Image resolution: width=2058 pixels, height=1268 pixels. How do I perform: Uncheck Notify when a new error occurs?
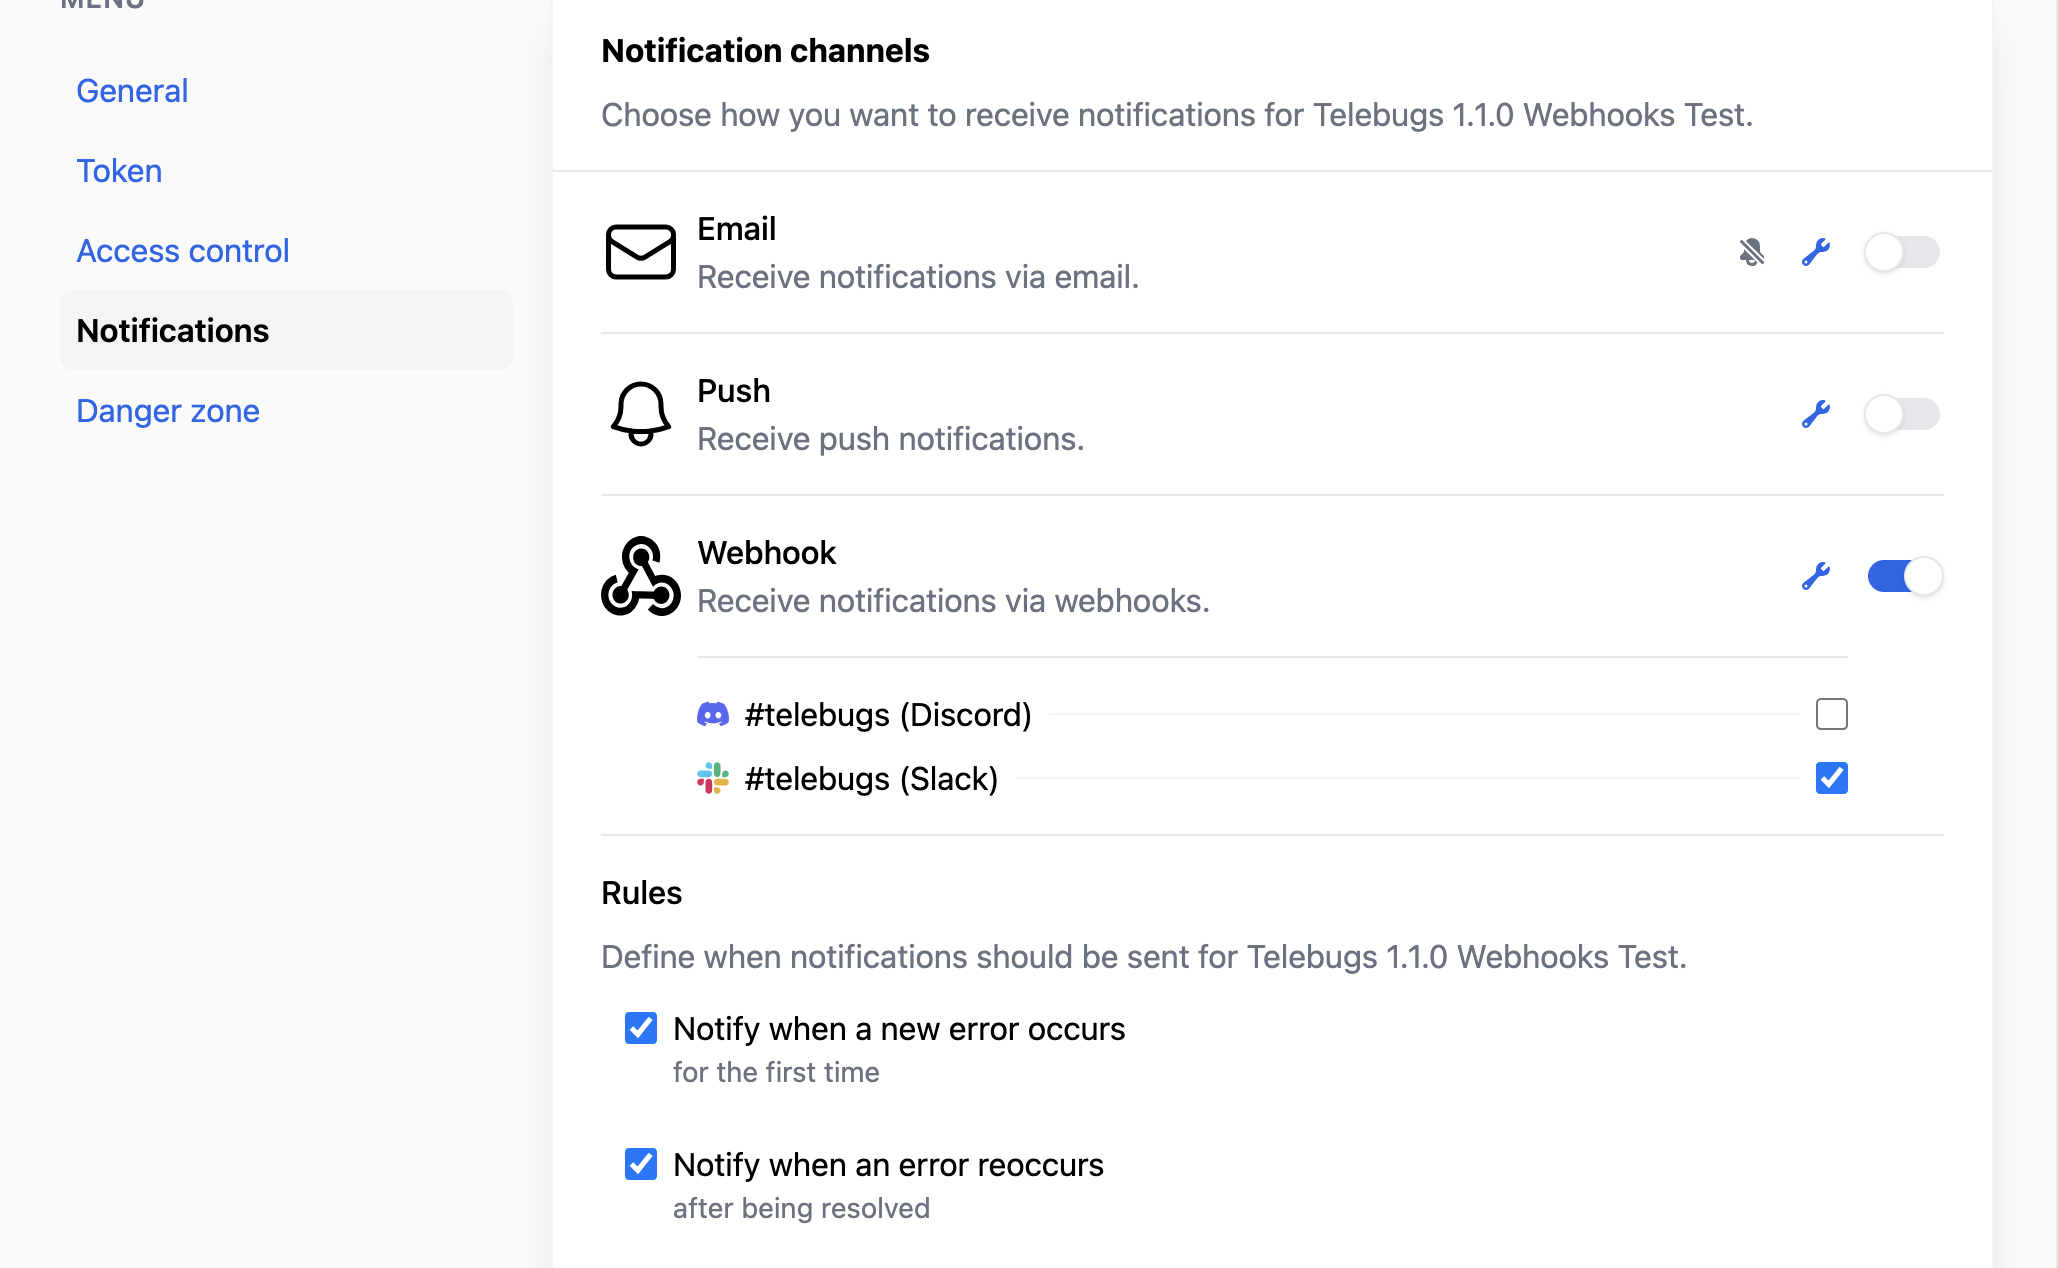640,1028
